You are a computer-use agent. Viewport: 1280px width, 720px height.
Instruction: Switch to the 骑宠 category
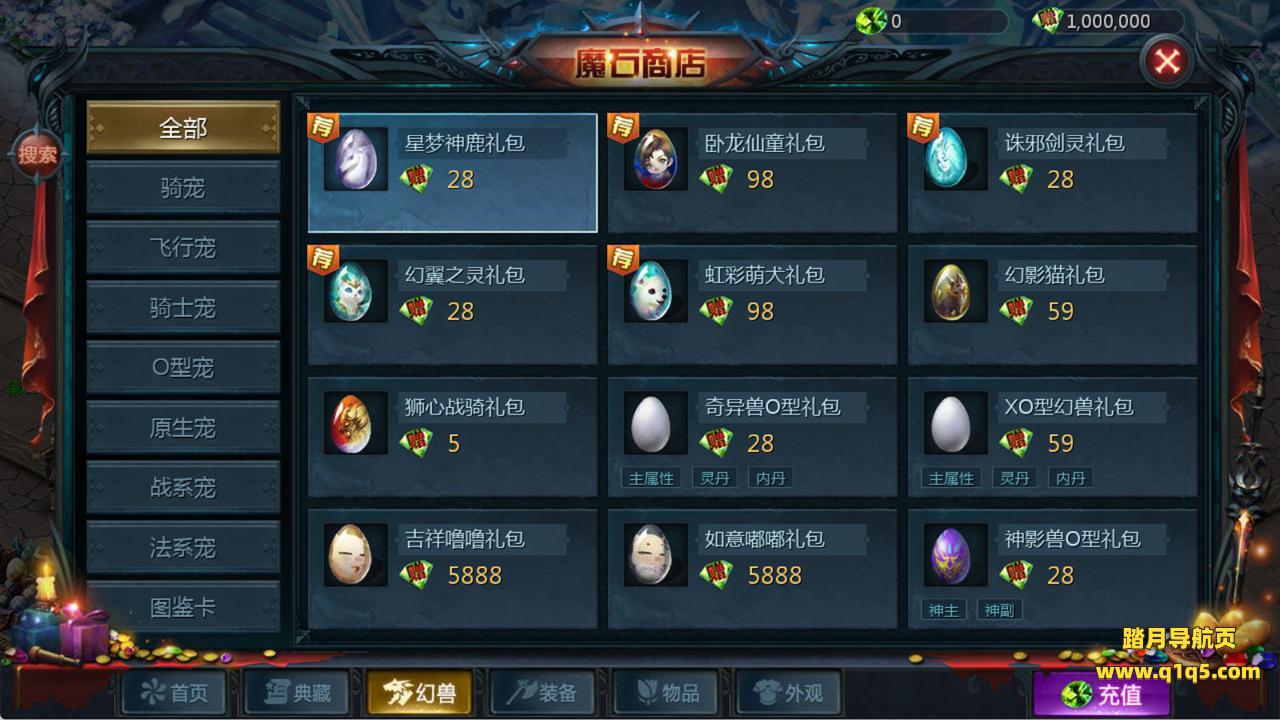tap(183, 188)
